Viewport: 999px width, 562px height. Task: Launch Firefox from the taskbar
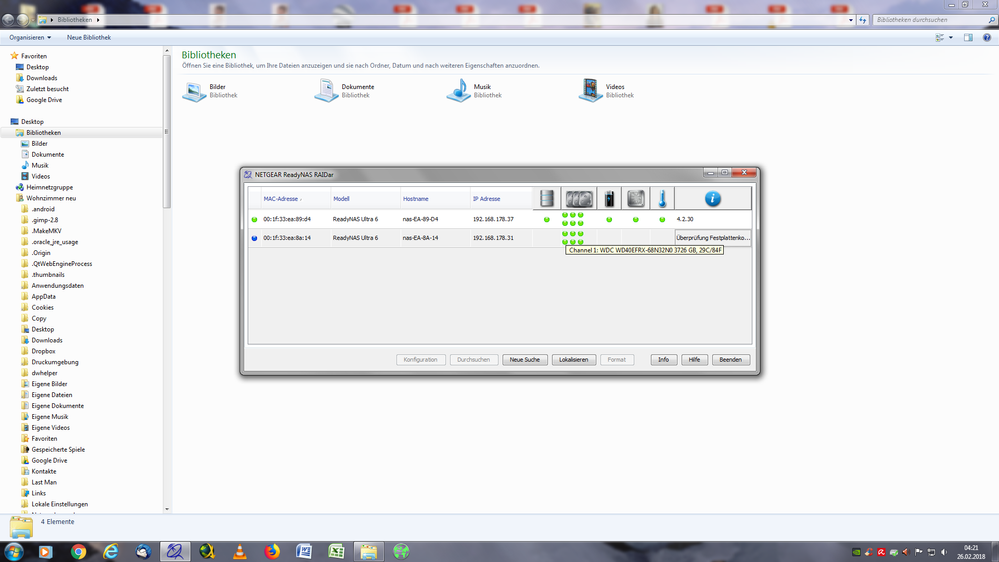click(272, 551)
